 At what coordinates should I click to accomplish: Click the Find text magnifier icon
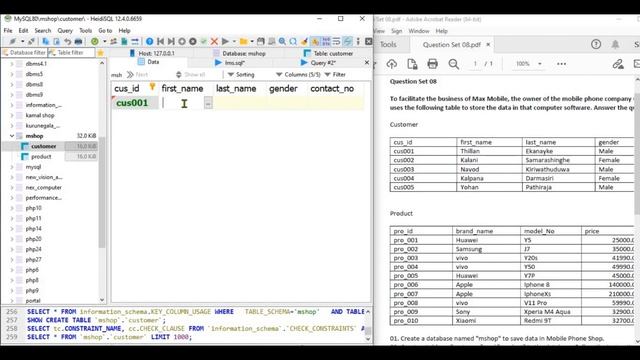click(282, 41)
